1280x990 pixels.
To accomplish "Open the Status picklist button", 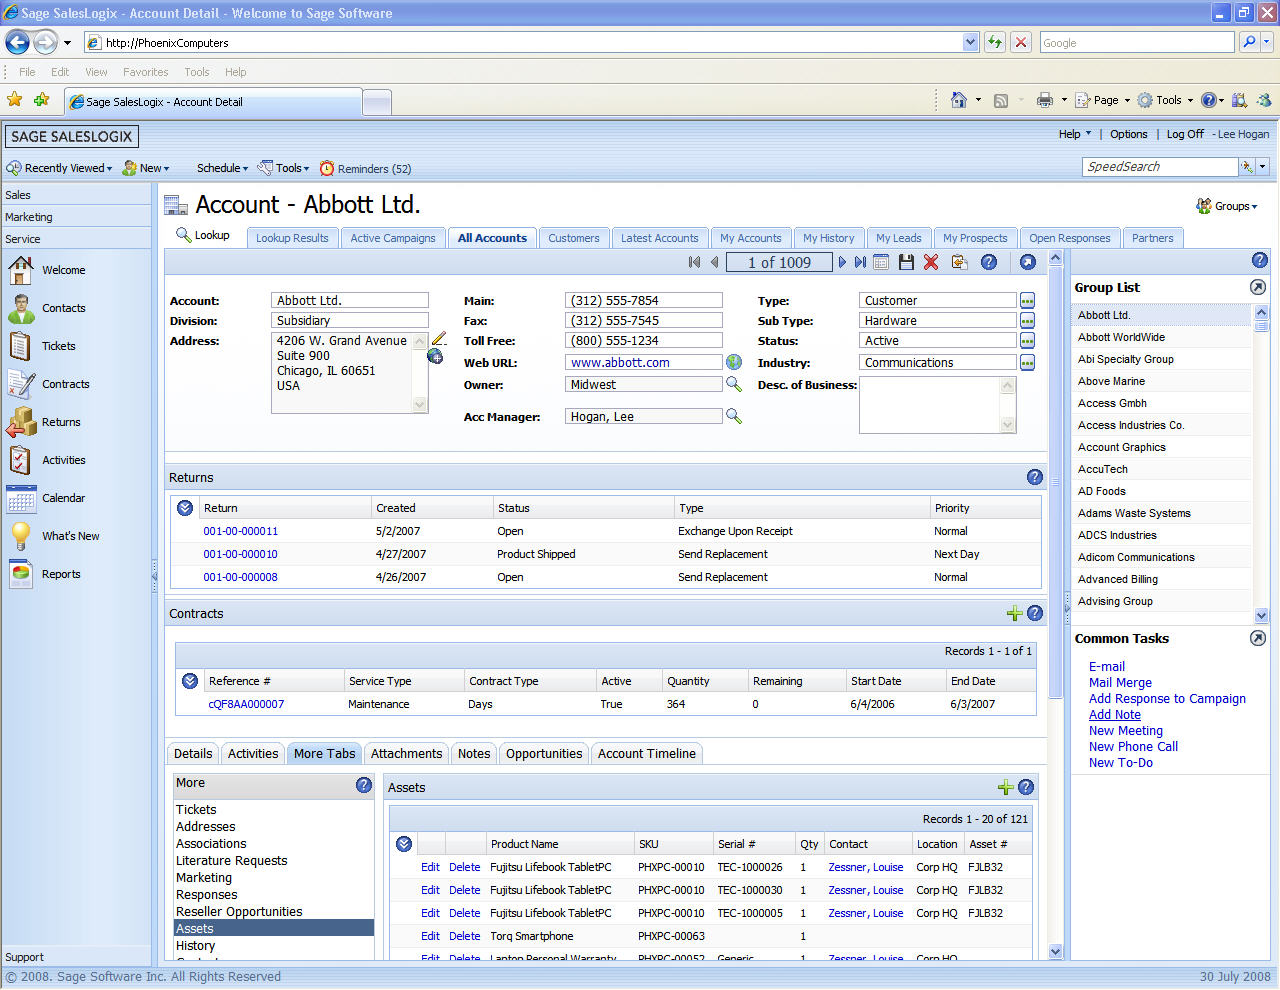I will click(x=1027, y=341).
